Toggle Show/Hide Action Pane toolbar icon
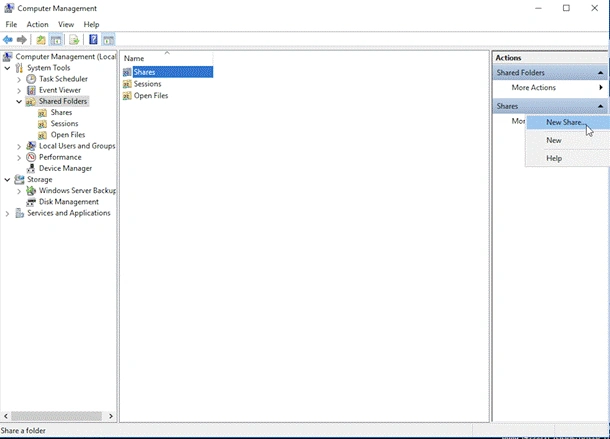Viewport: 610px width, 439px height. [109, 40]
